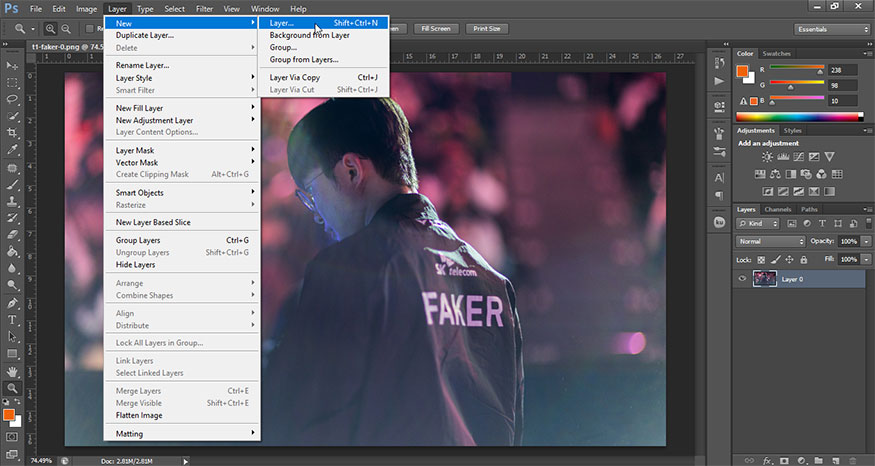The image size is (875, 466).
Task: Choose Layer... from the New submenu
Action: pyautogui.click(x=290, y=22)
